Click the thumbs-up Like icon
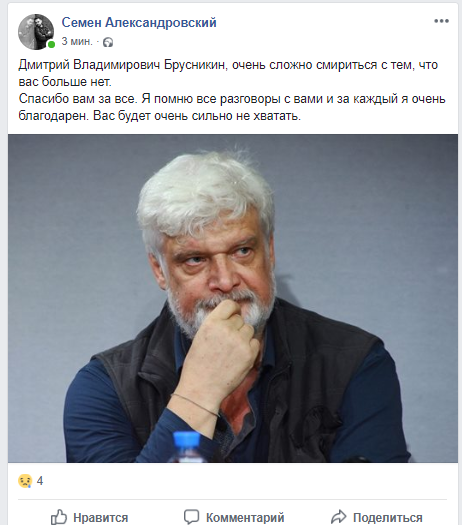The image size is (462, 525). (59, 517)
